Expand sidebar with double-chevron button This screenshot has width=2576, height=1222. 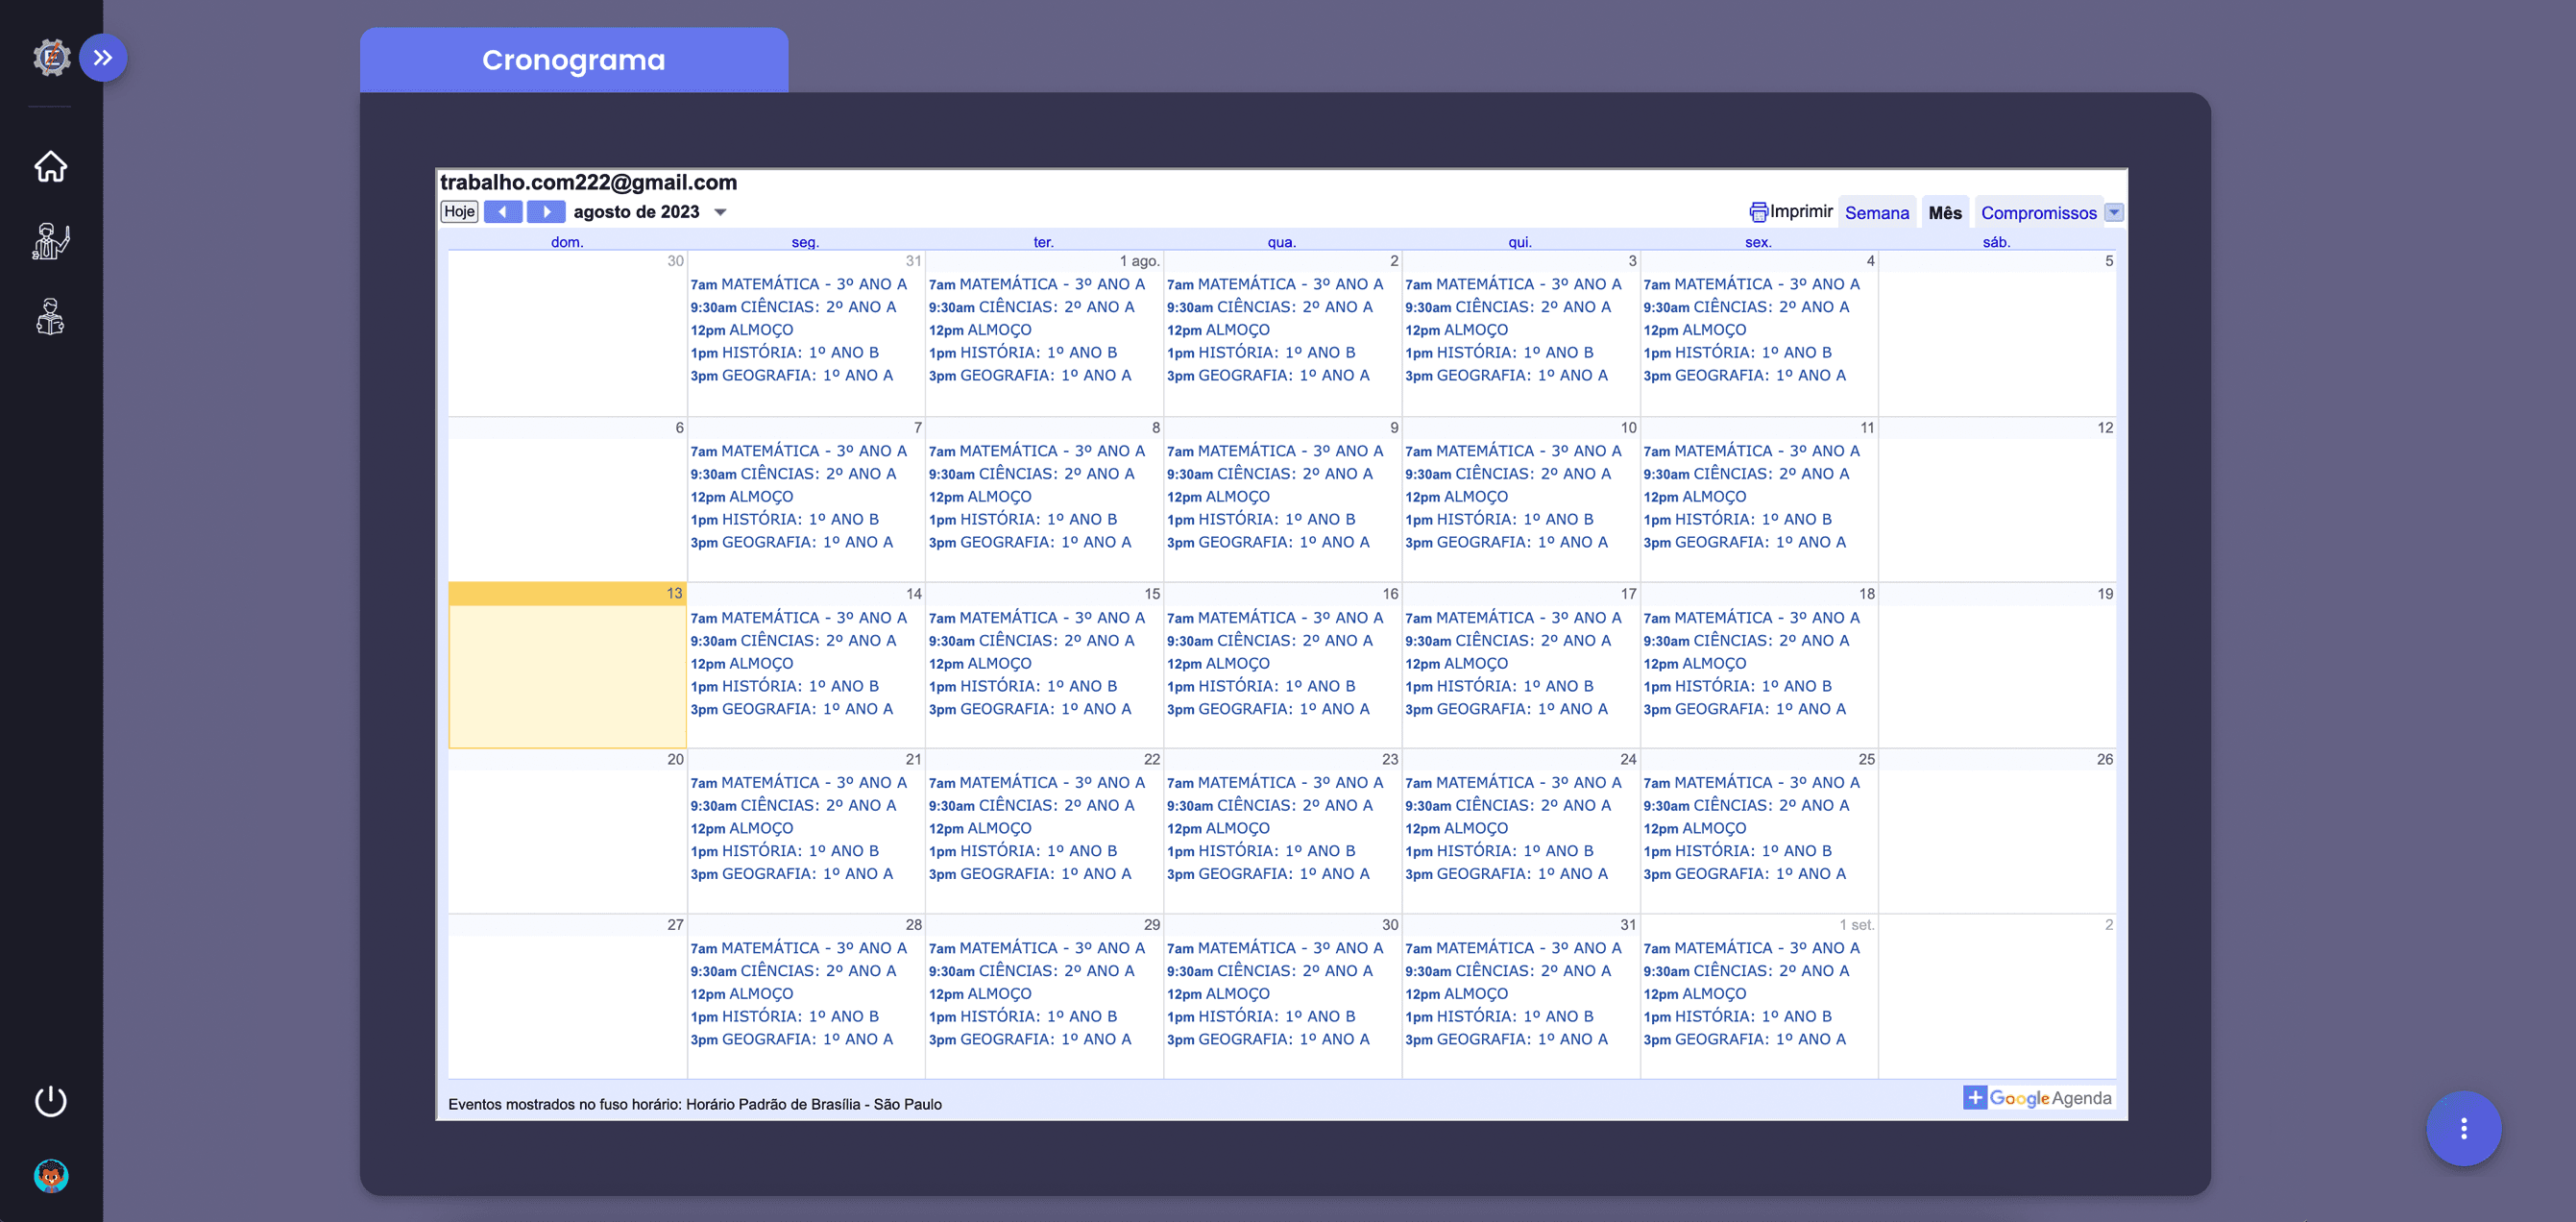(103, 58)
